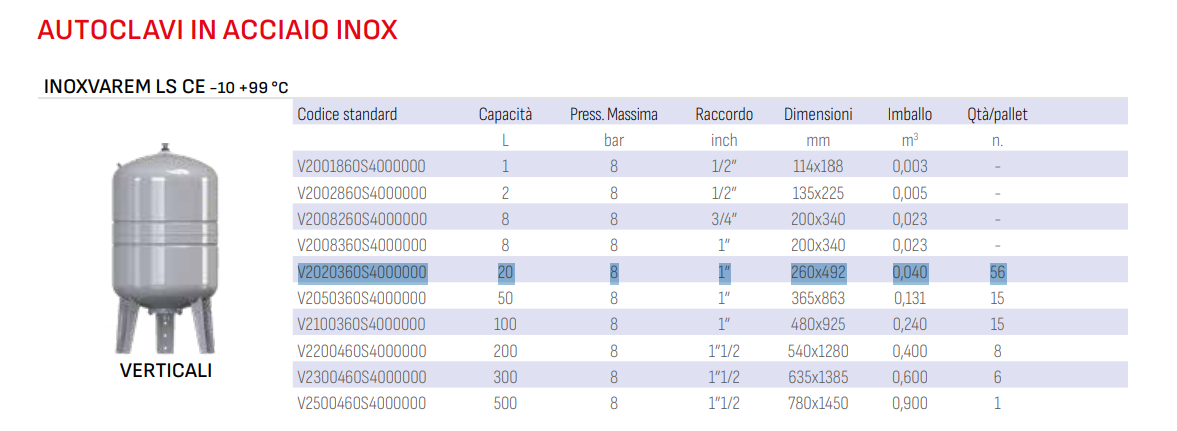1177x431 pixels.
Task: Click packaging volume 0,240
Action: click(x=910, y=324)
